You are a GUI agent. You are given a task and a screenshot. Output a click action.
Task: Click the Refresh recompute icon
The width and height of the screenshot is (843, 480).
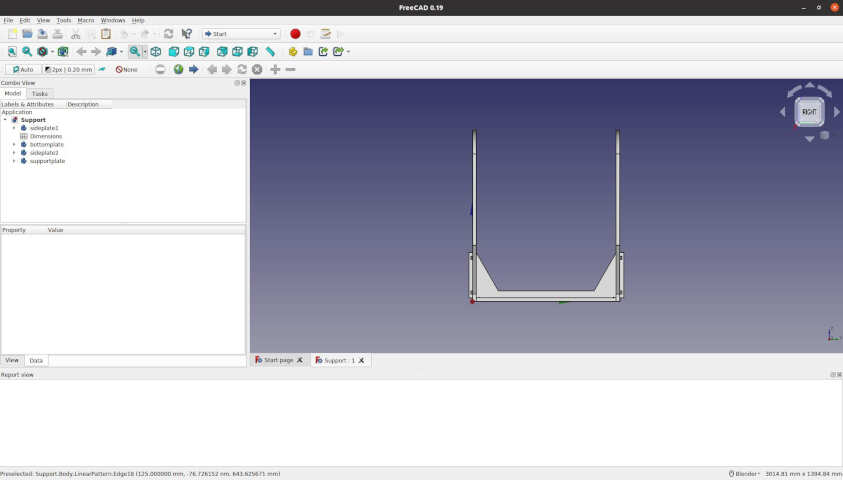click(x=168, y=34)
